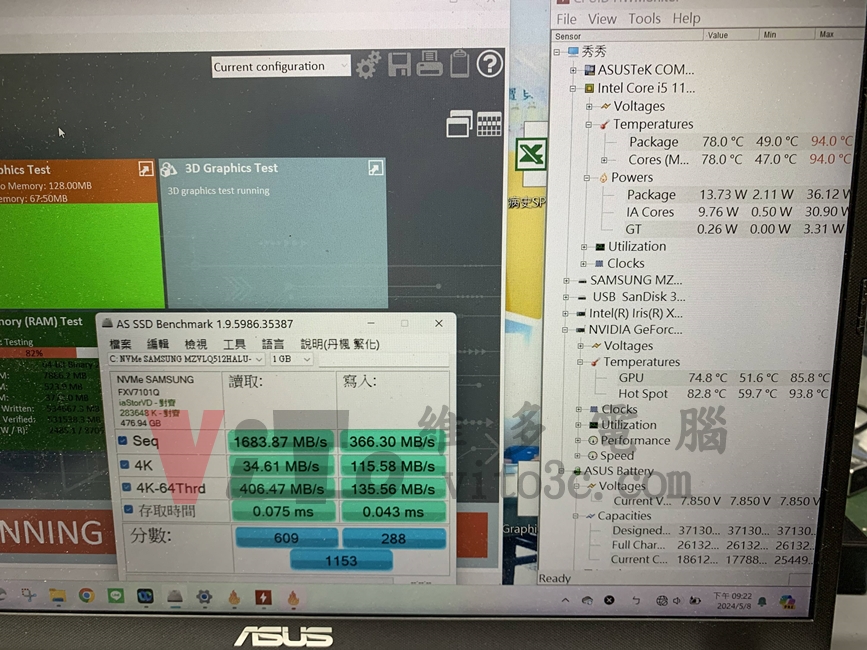This screenshot has height=650, width=867.
Task: Expand the CPU Voltages node
Action: (x=589, y=106)
